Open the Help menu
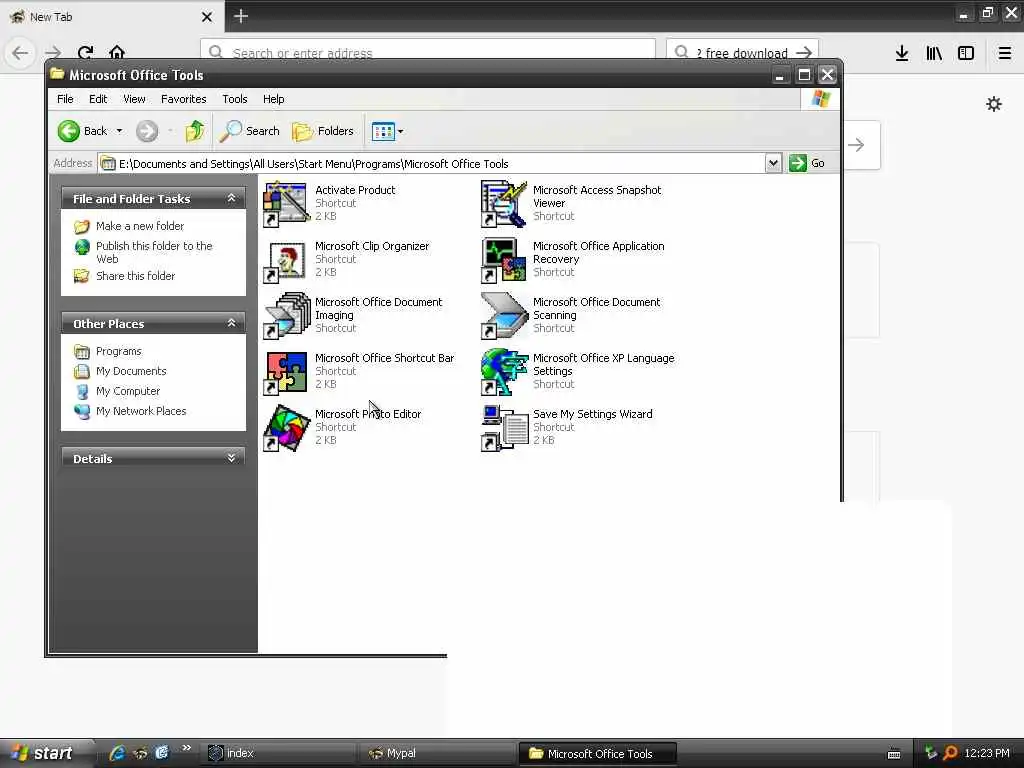 (274, 99)
